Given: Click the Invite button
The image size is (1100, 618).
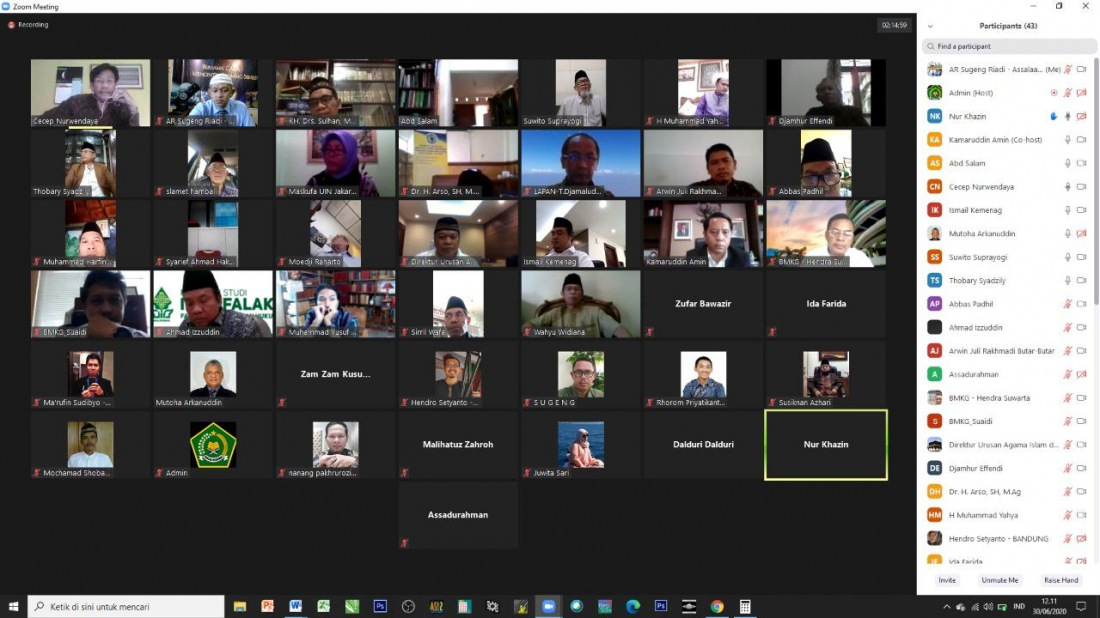Looking at the screenshot, I should 946,580.
